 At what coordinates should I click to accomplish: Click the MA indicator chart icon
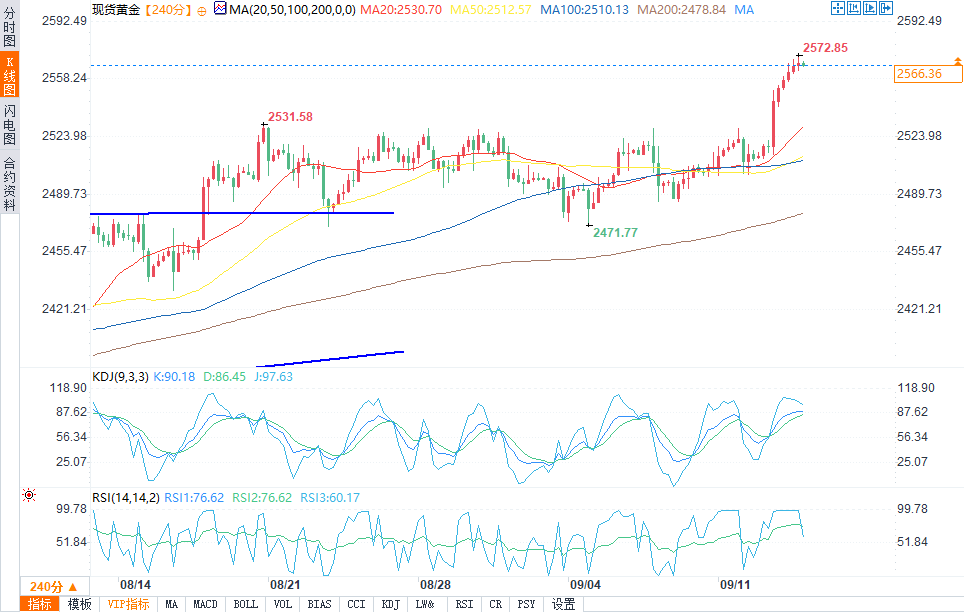click(219, 10)
